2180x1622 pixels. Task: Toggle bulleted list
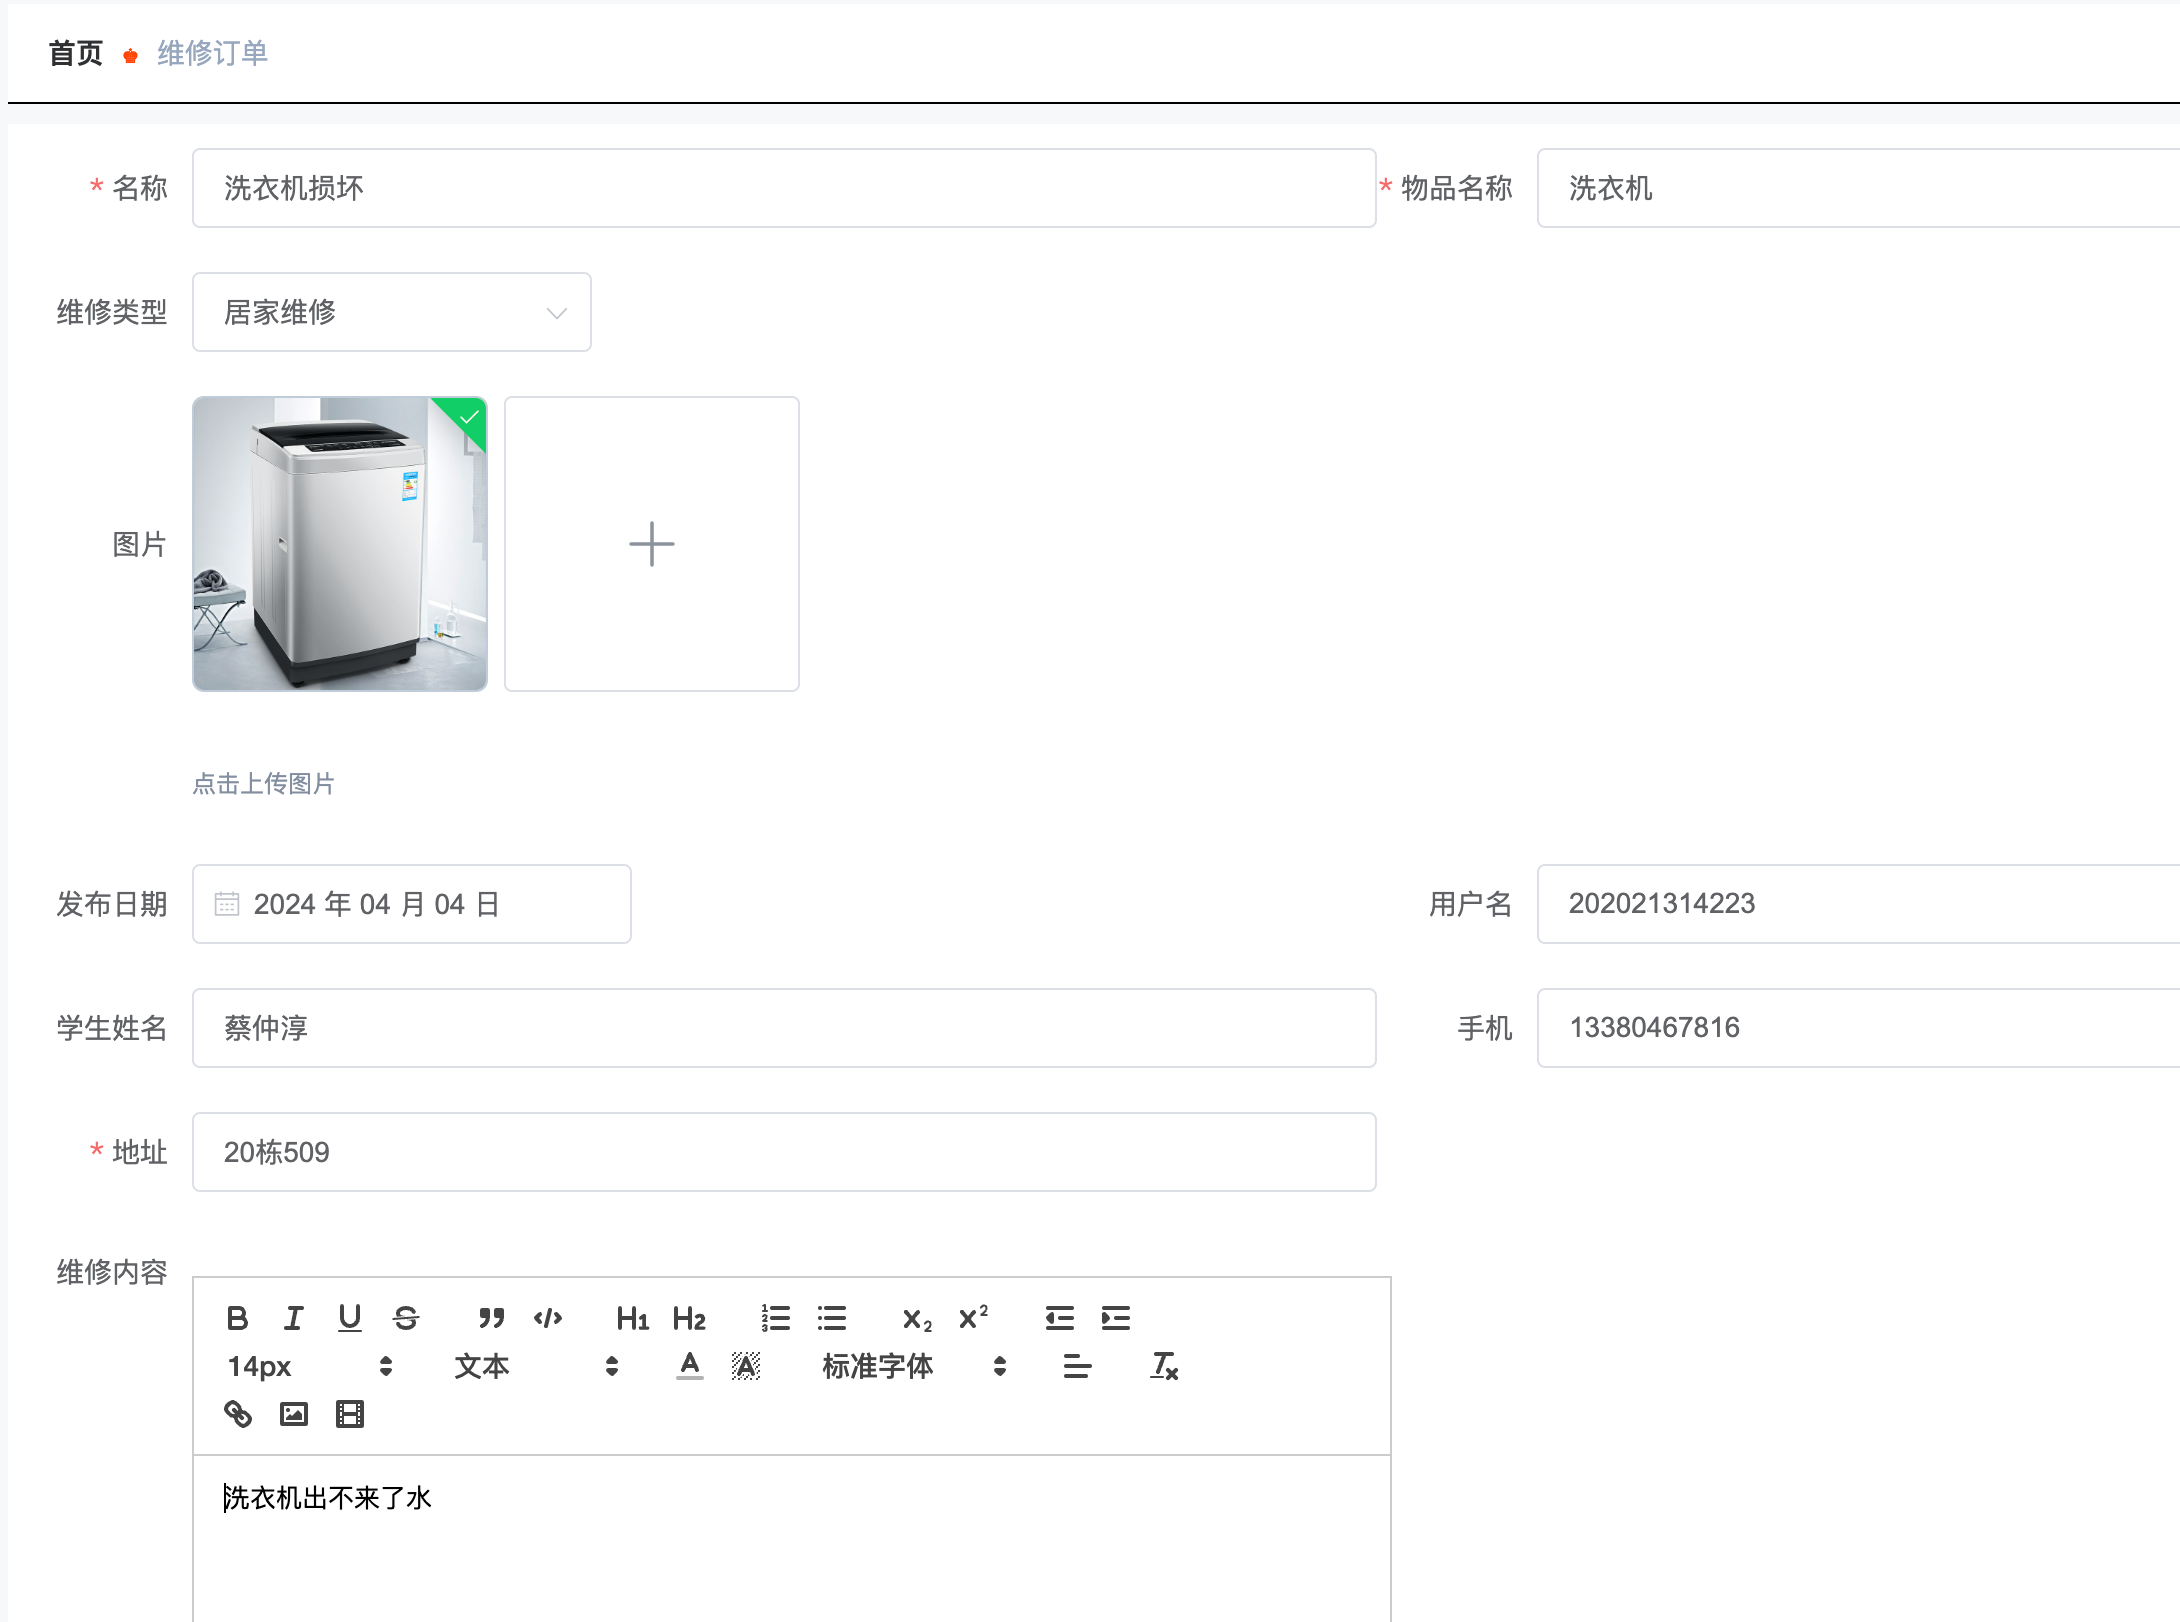(832, 1318)
